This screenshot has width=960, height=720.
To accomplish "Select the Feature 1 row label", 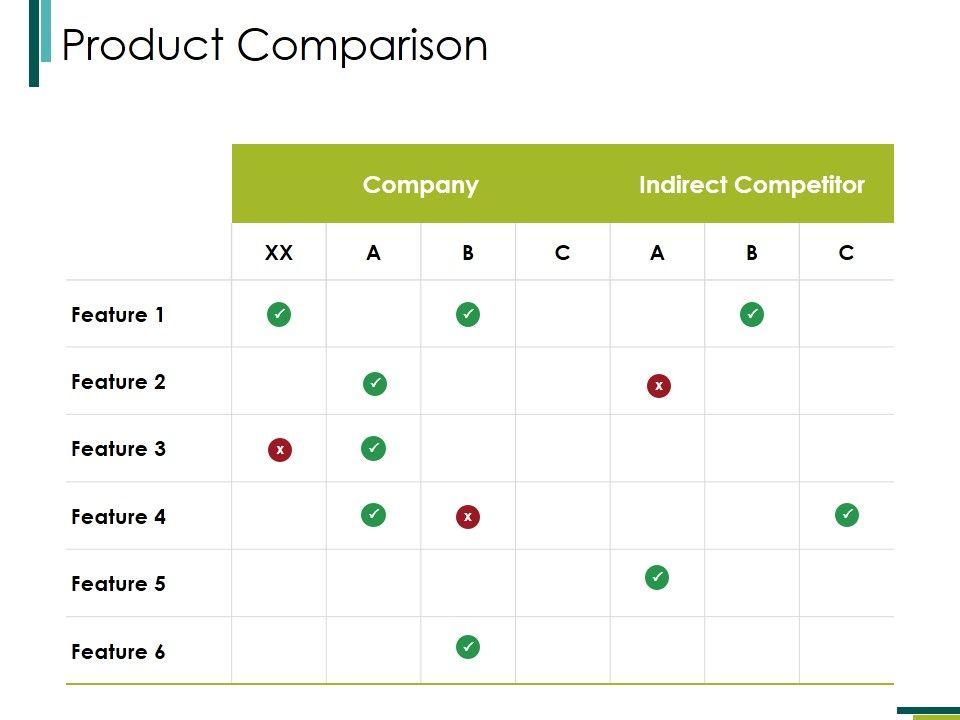I will (118, 315).
